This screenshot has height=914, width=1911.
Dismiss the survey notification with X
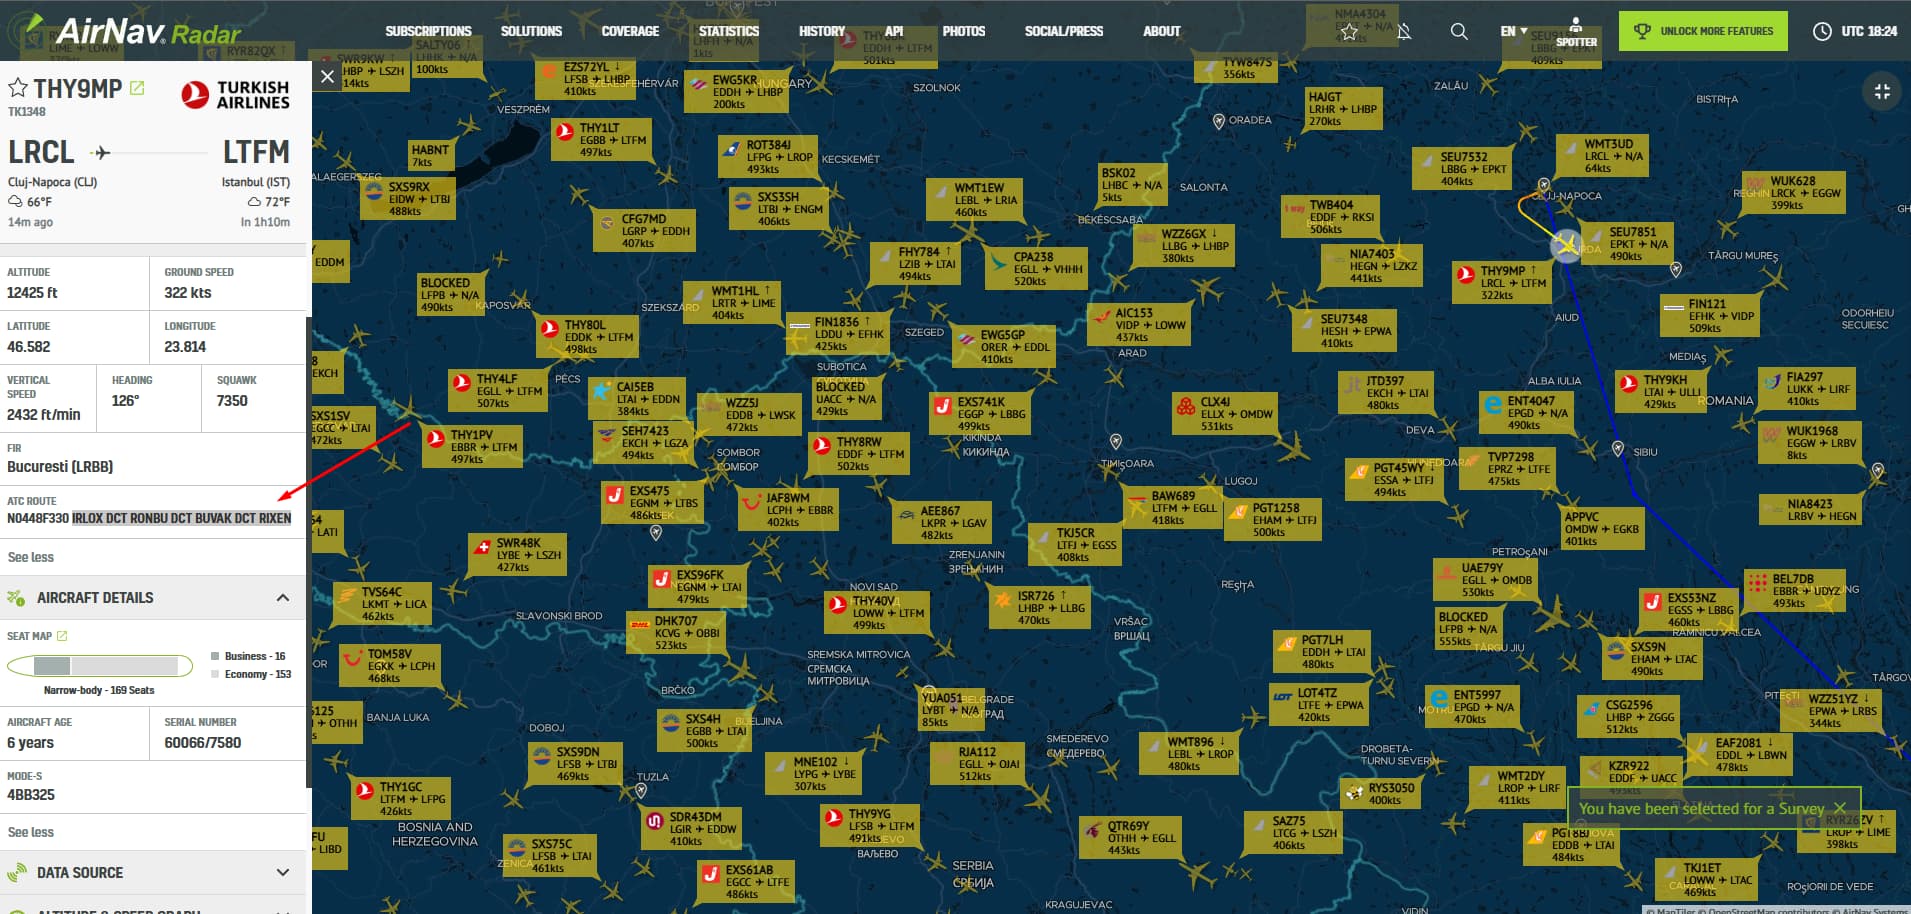(1840, 808)
